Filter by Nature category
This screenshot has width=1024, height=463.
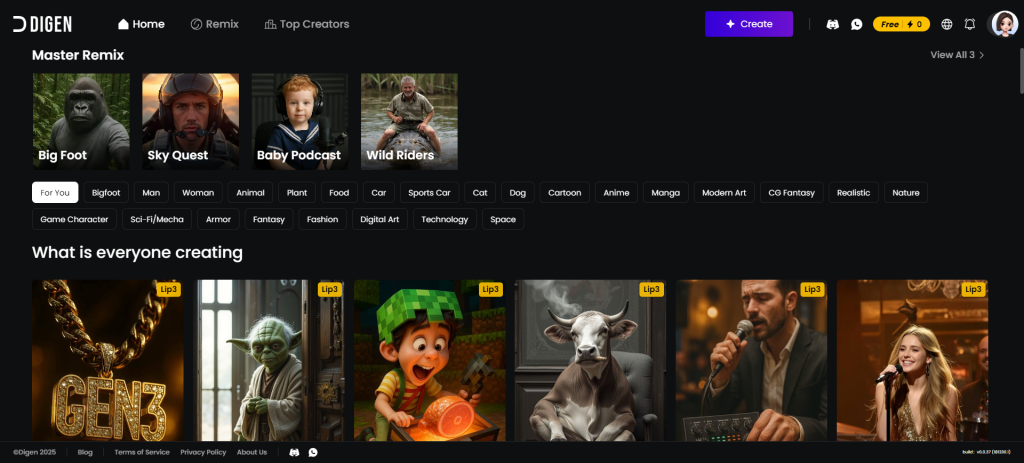pyautogui.click(x=906, y=193)
